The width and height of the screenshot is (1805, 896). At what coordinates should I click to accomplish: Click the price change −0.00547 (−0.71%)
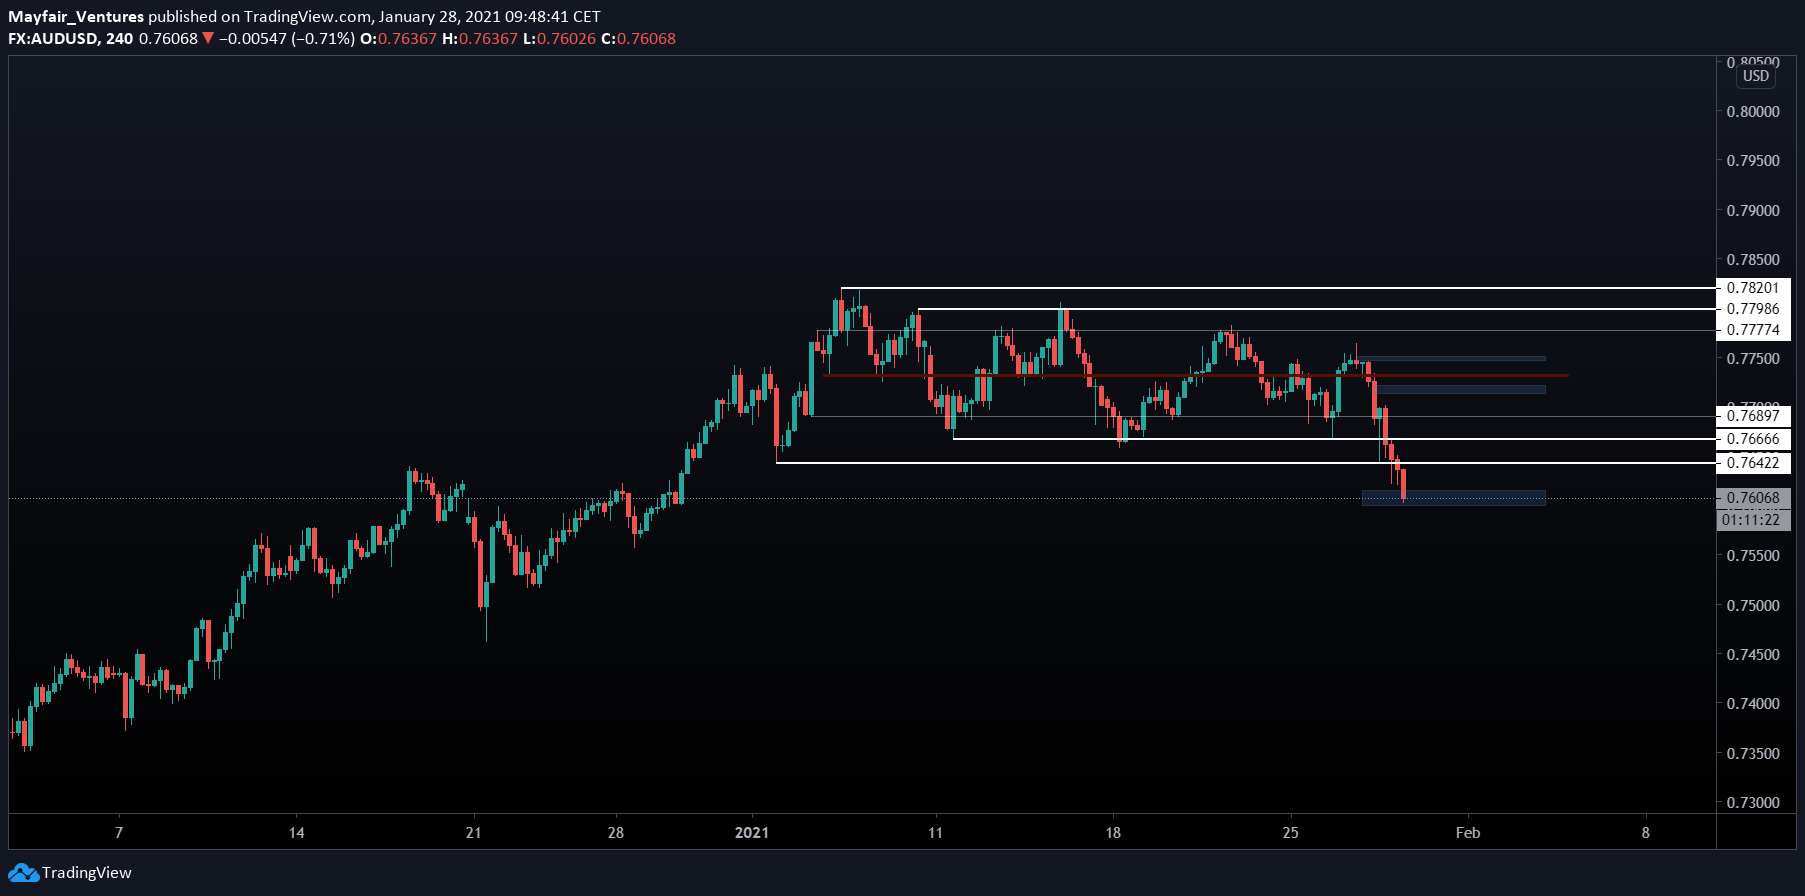click(x=287, y=39)
